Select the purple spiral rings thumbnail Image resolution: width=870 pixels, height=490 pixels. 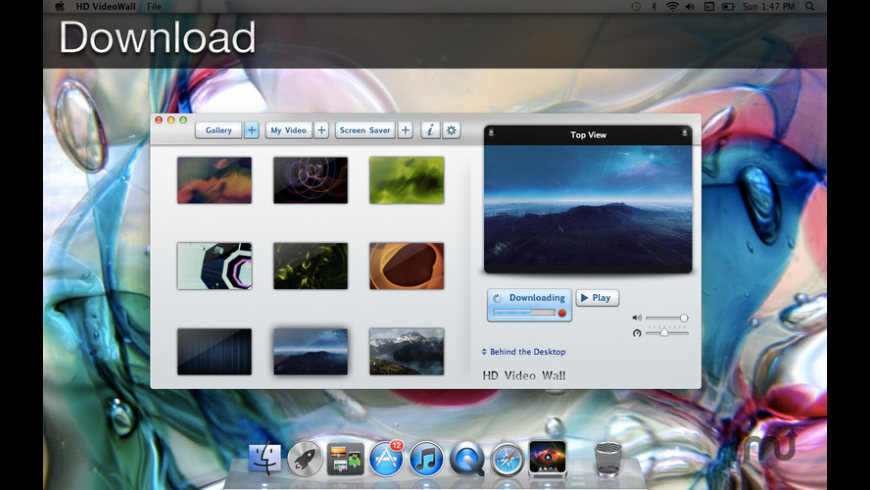click(x=310, y=180)
